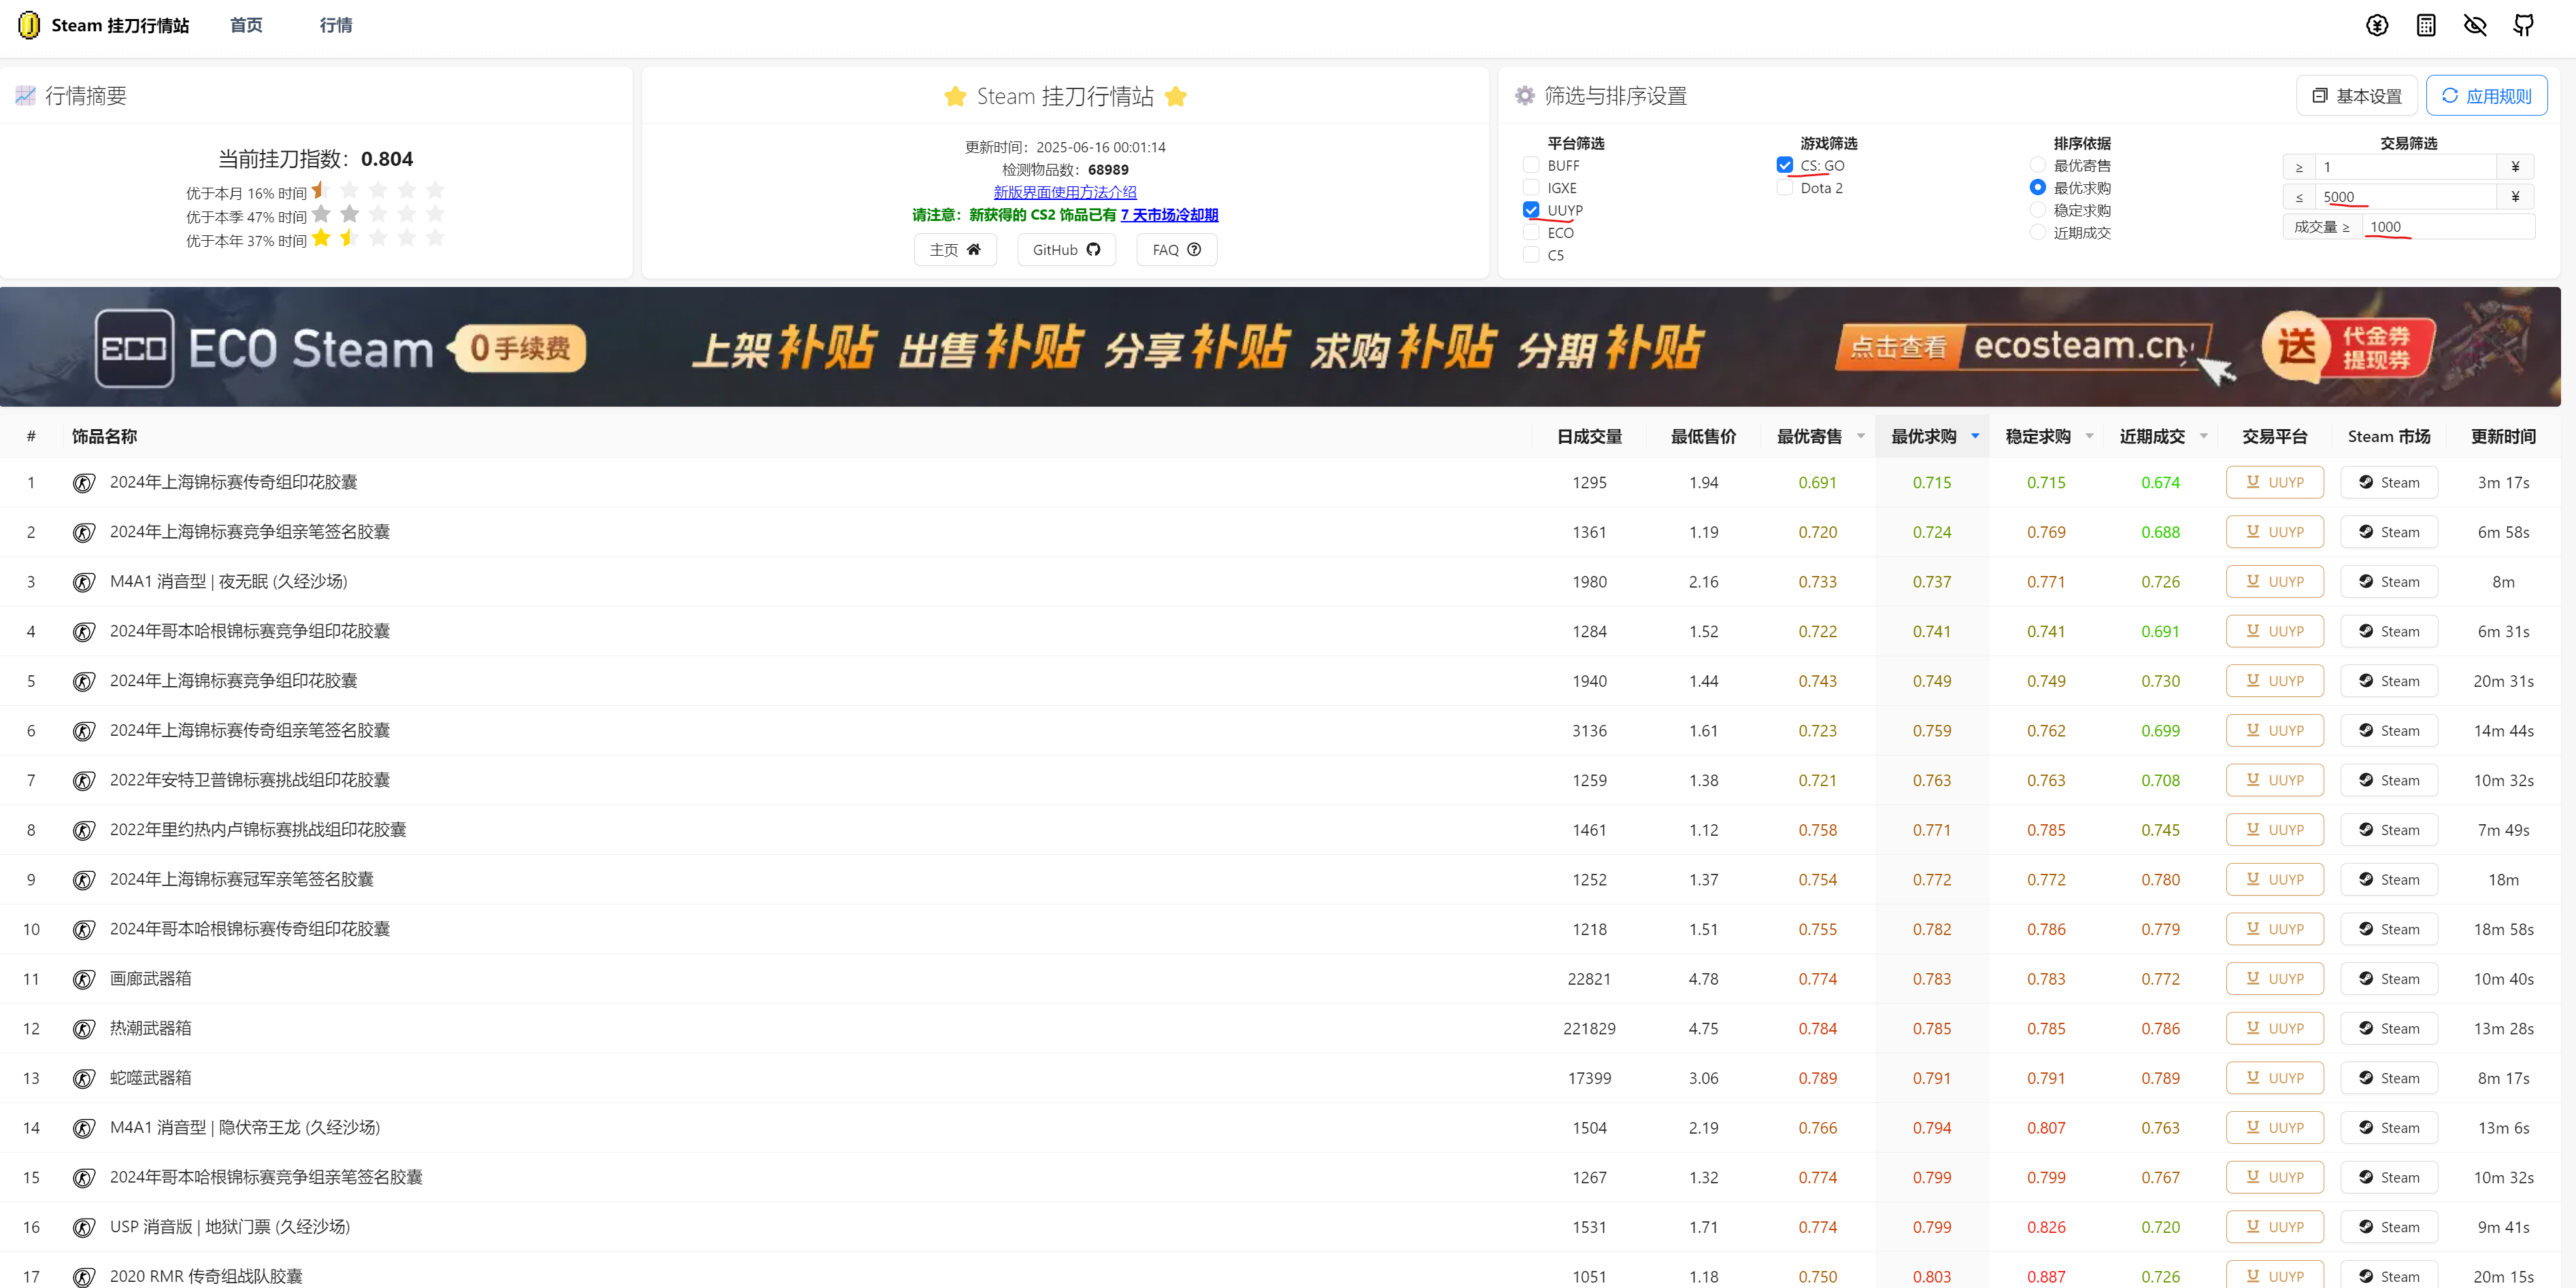Image resolution: width=2576 pixels, height=1288 pixels.
Task: Open Steam market button for row 1
Action: tap(2389, 482)
